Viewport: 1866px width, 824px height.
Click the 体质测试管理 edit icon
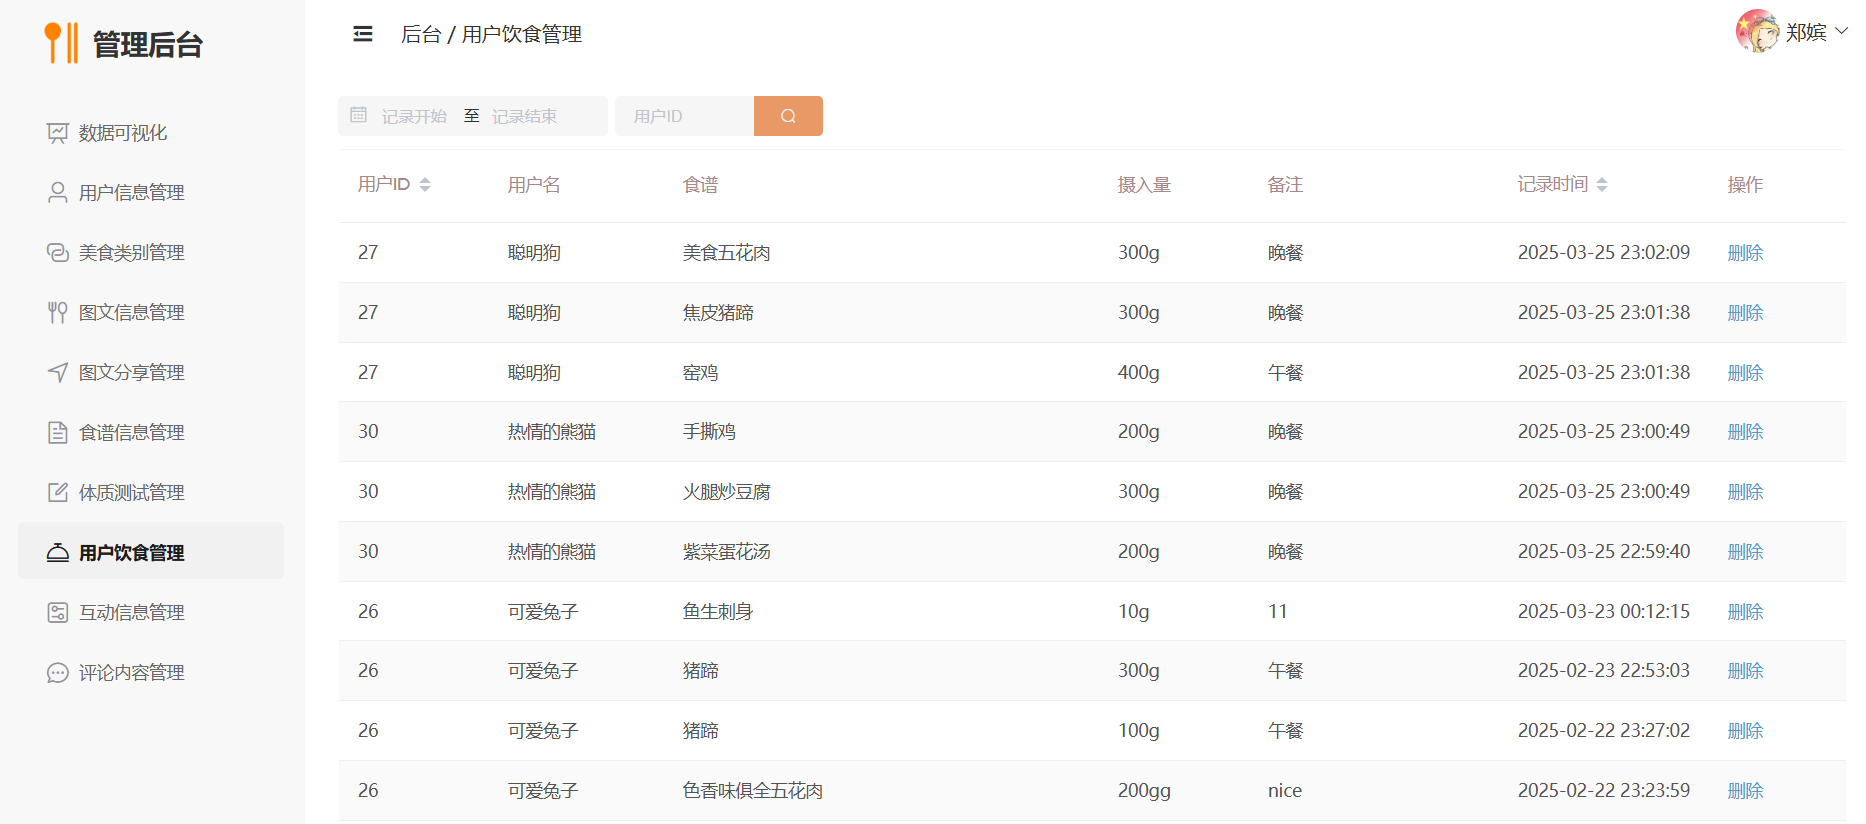(x=58, y=493)
